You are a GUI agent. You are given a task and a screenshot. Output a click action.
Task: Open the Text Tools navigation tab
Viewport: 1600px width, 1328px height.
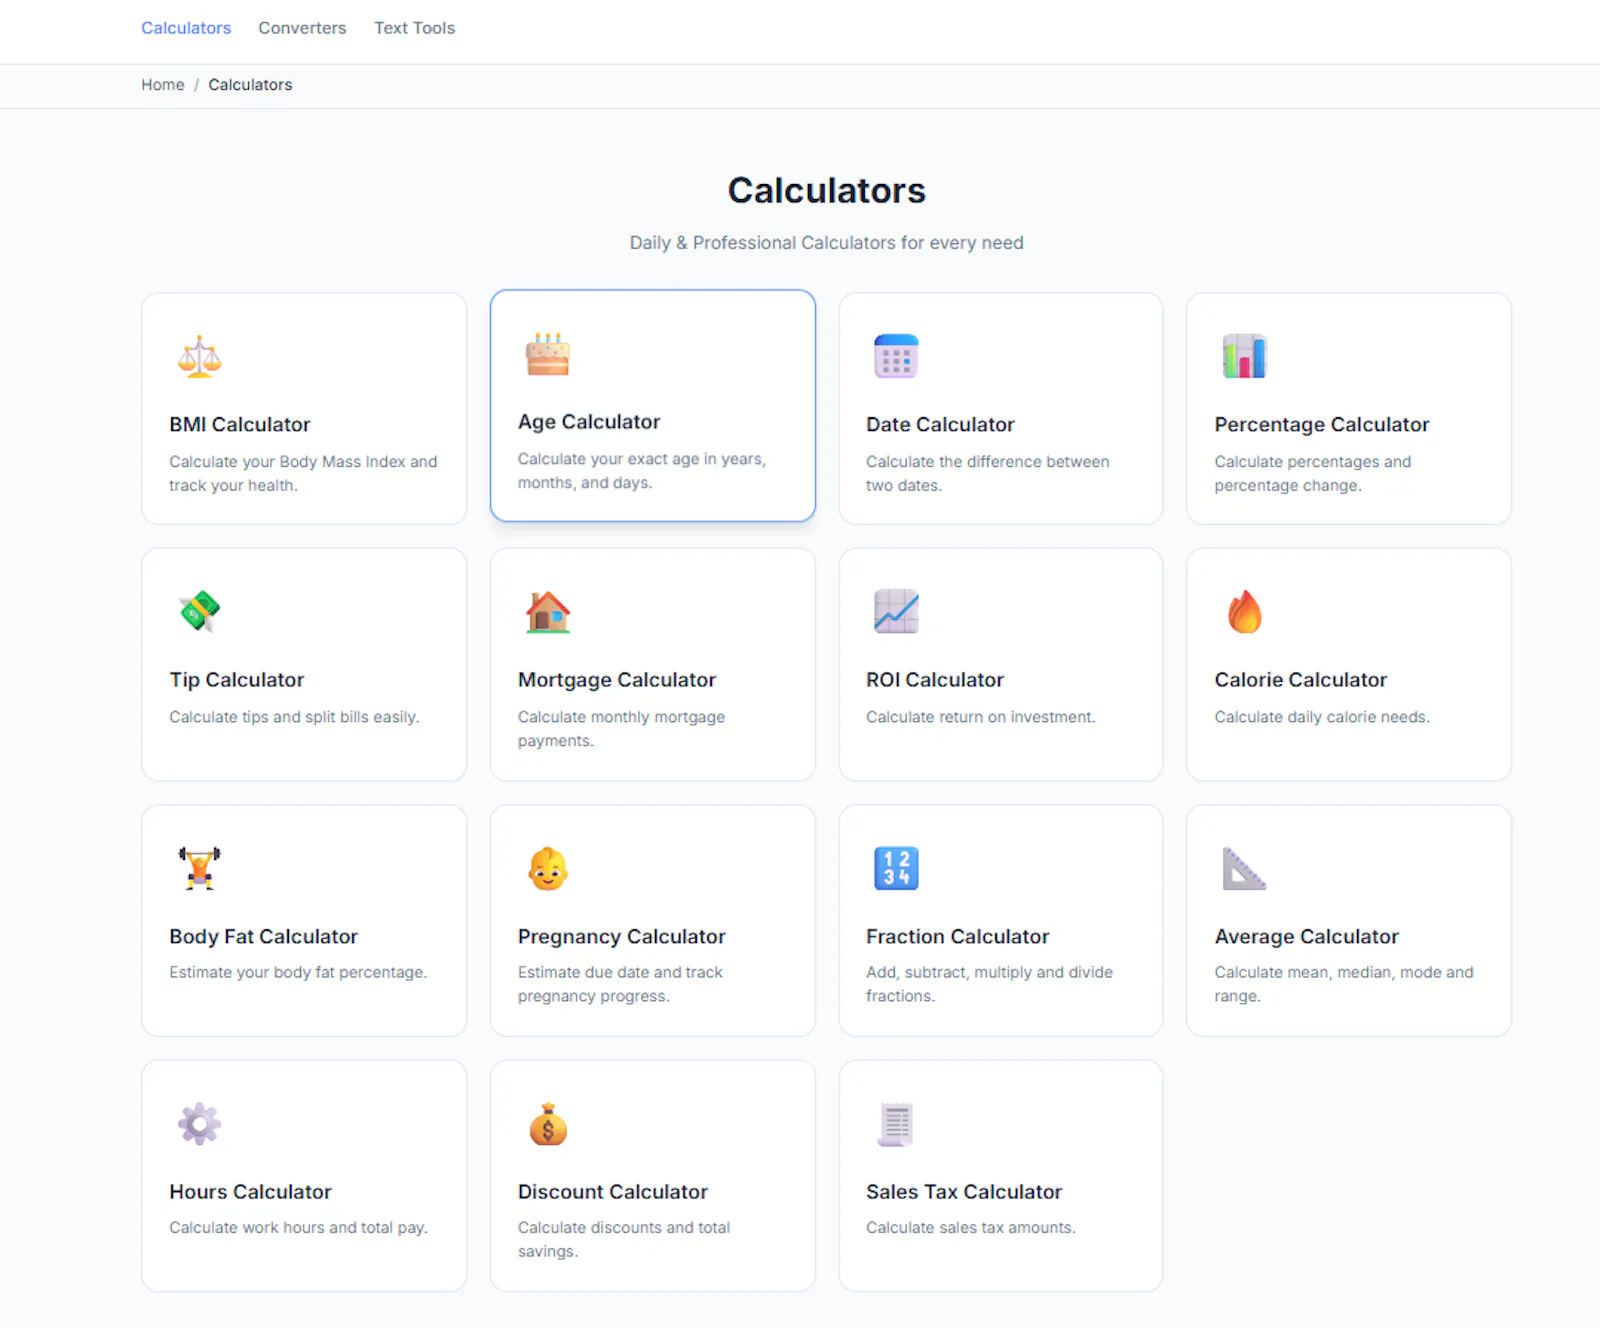pos(414,28)
